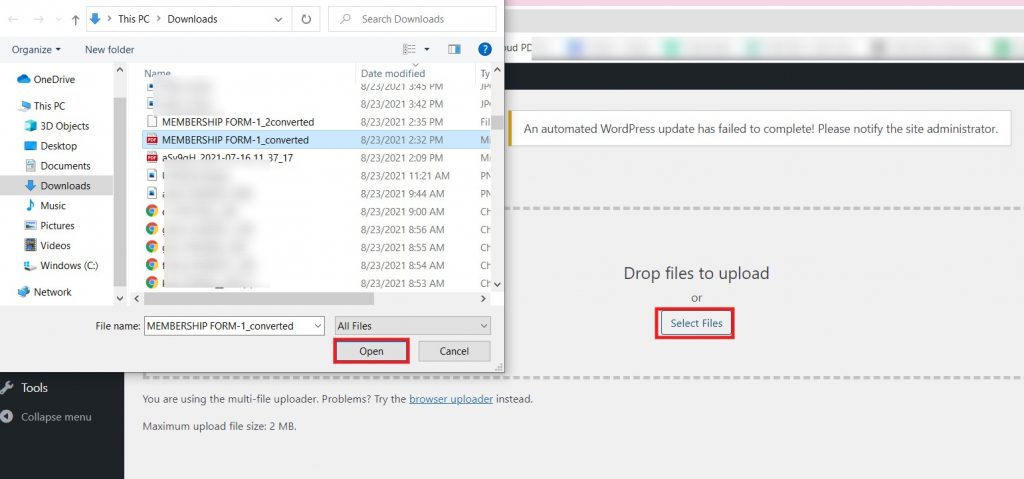Click Chrome icon on 8:55 AM file row
This screenshot has width=1024, height=479.
[x=152, y=246]
